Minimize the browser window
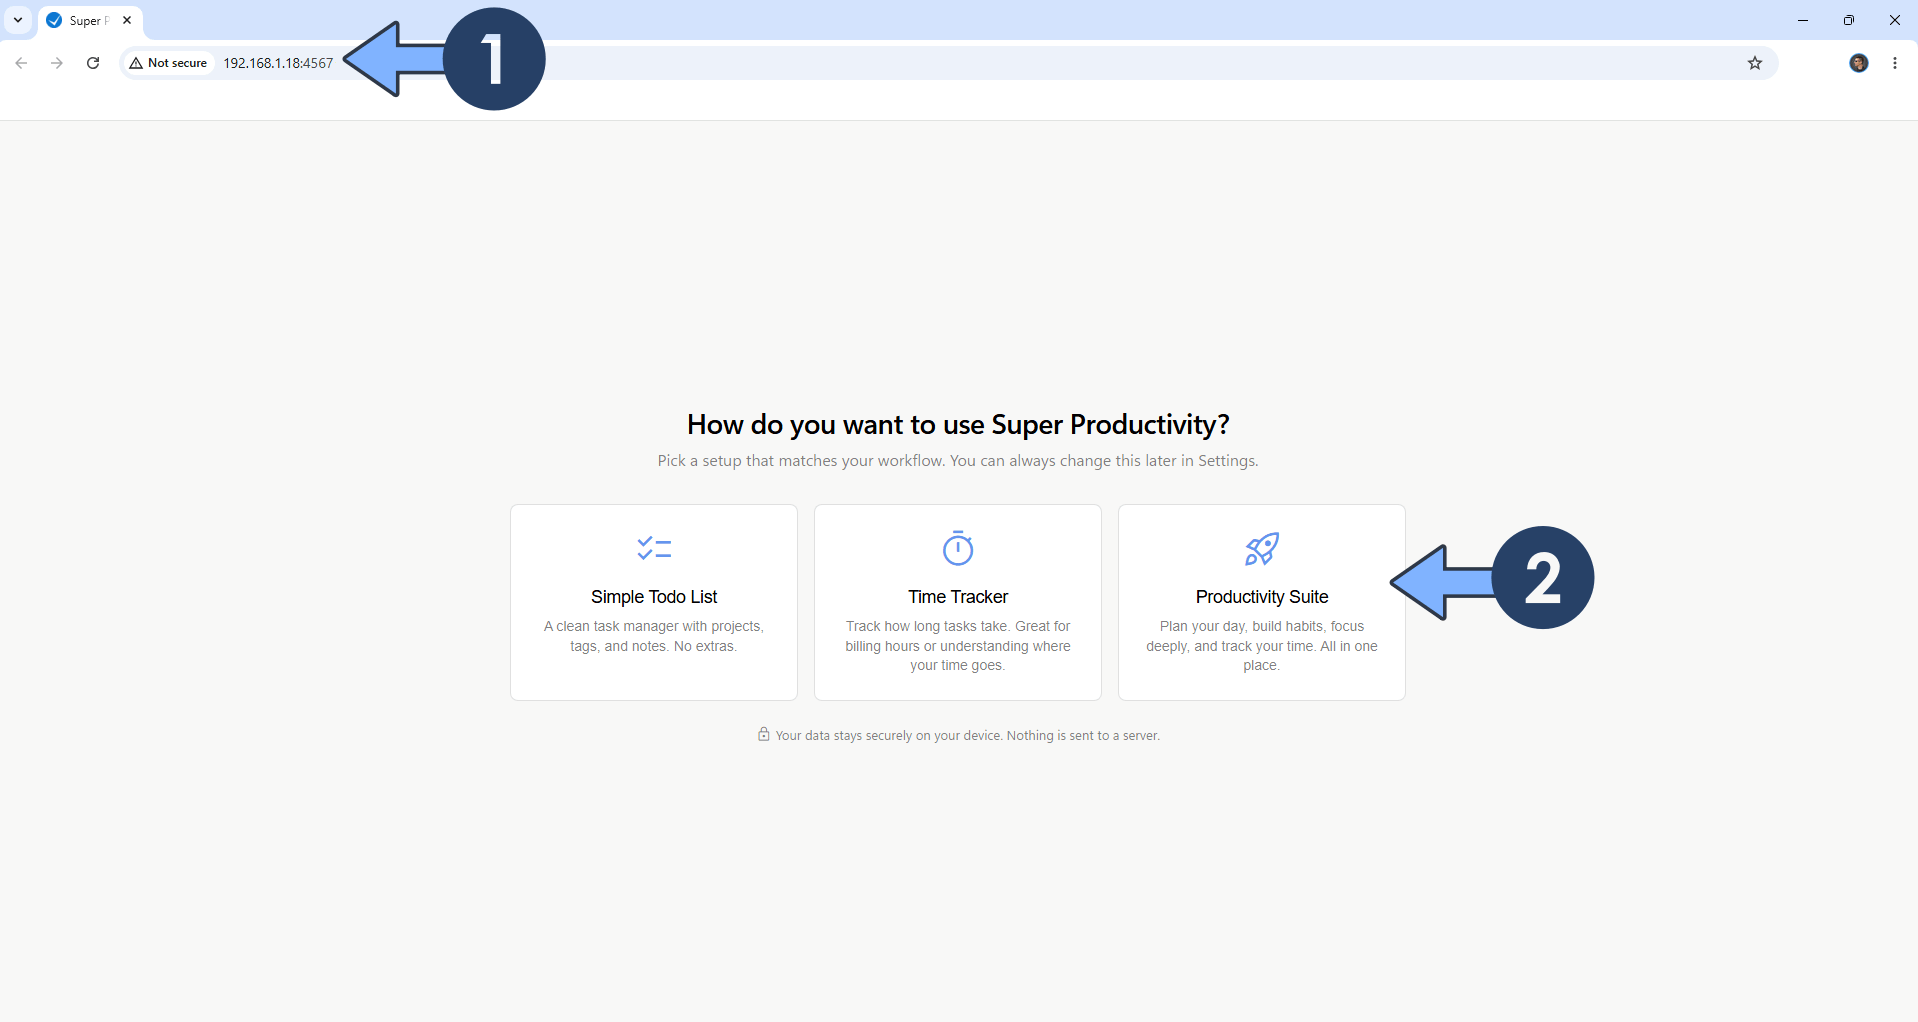 [x=1803, y=20]
